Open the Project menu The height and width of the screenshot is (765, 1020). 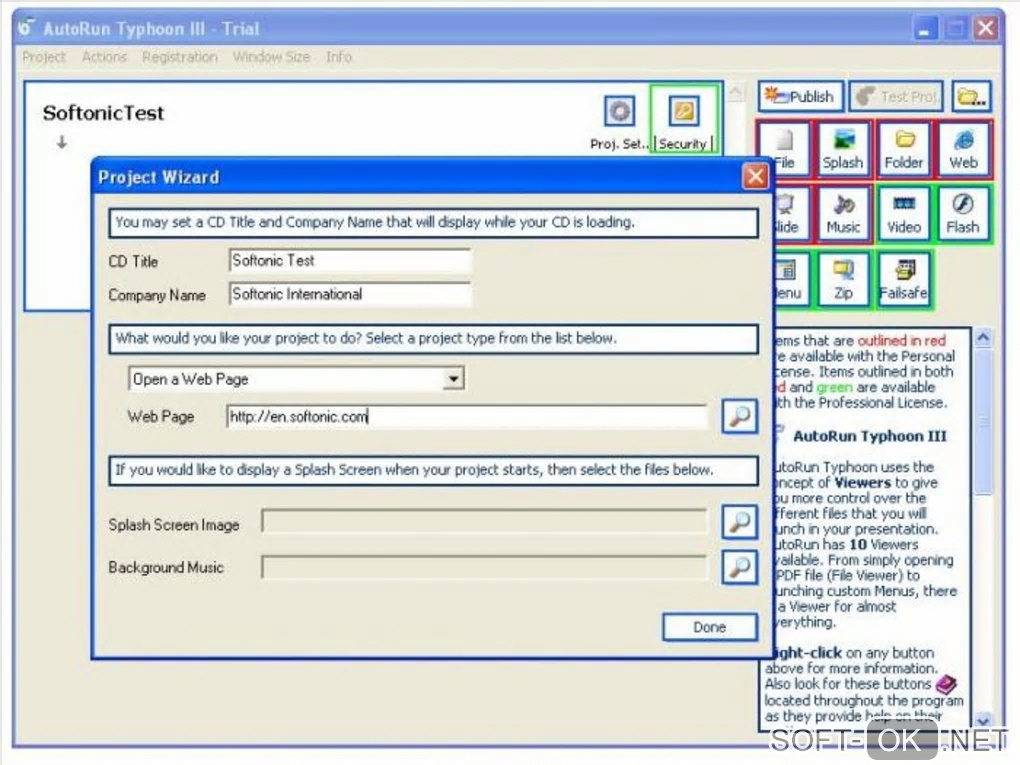coord(44,57)
